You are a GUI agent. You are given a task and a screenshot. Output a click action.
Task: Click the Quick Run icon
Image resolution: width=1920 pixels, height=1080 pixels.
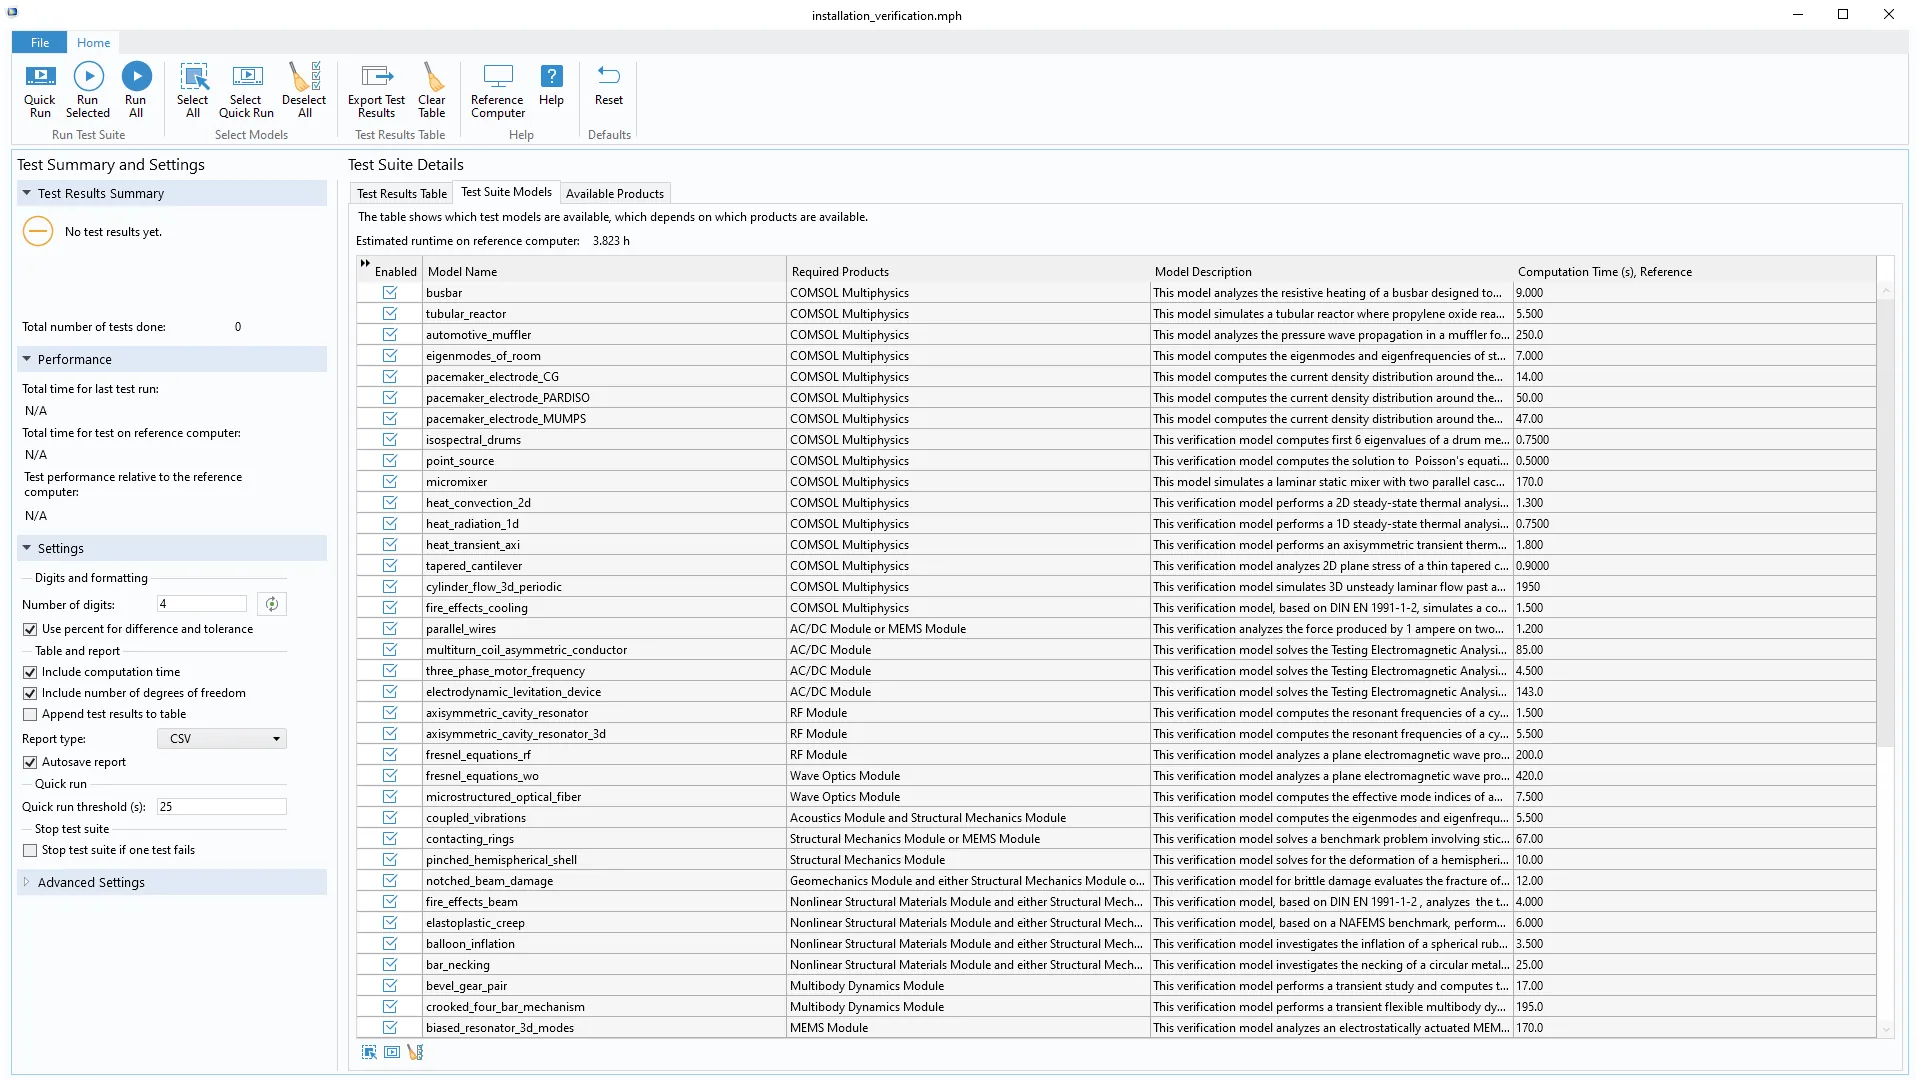coord(40,78)
